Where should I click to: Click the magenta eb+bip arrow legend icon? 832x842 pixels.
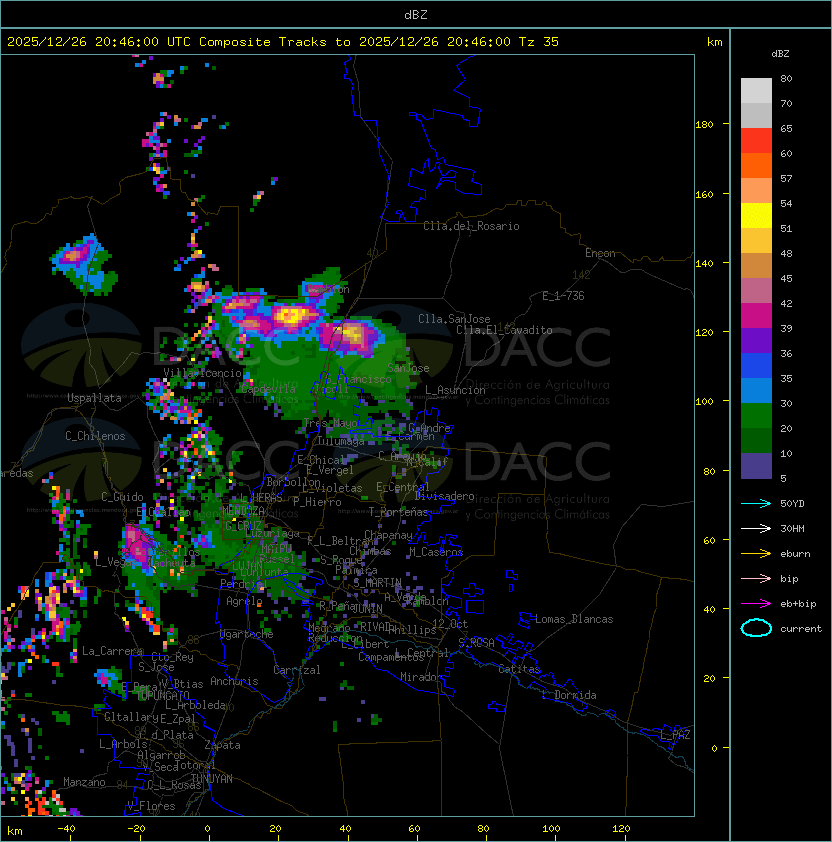pos(756,604)
